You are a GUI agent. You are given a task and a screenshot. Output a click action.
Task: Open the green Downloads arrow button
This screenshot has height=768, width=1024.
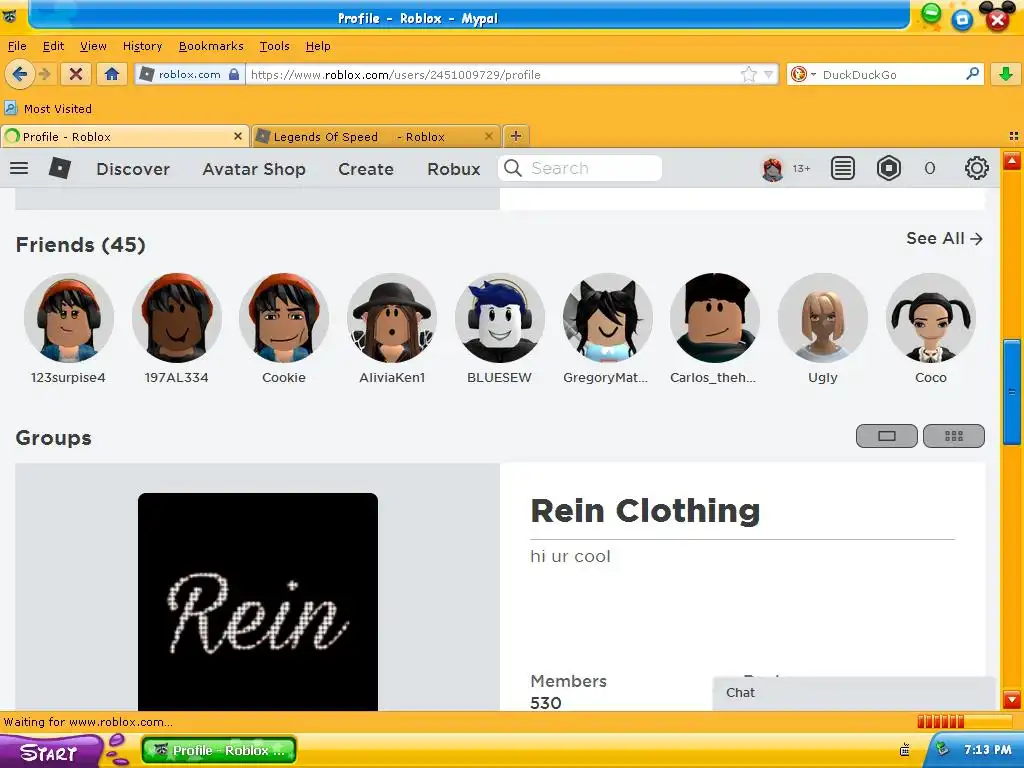[1006, 74]
